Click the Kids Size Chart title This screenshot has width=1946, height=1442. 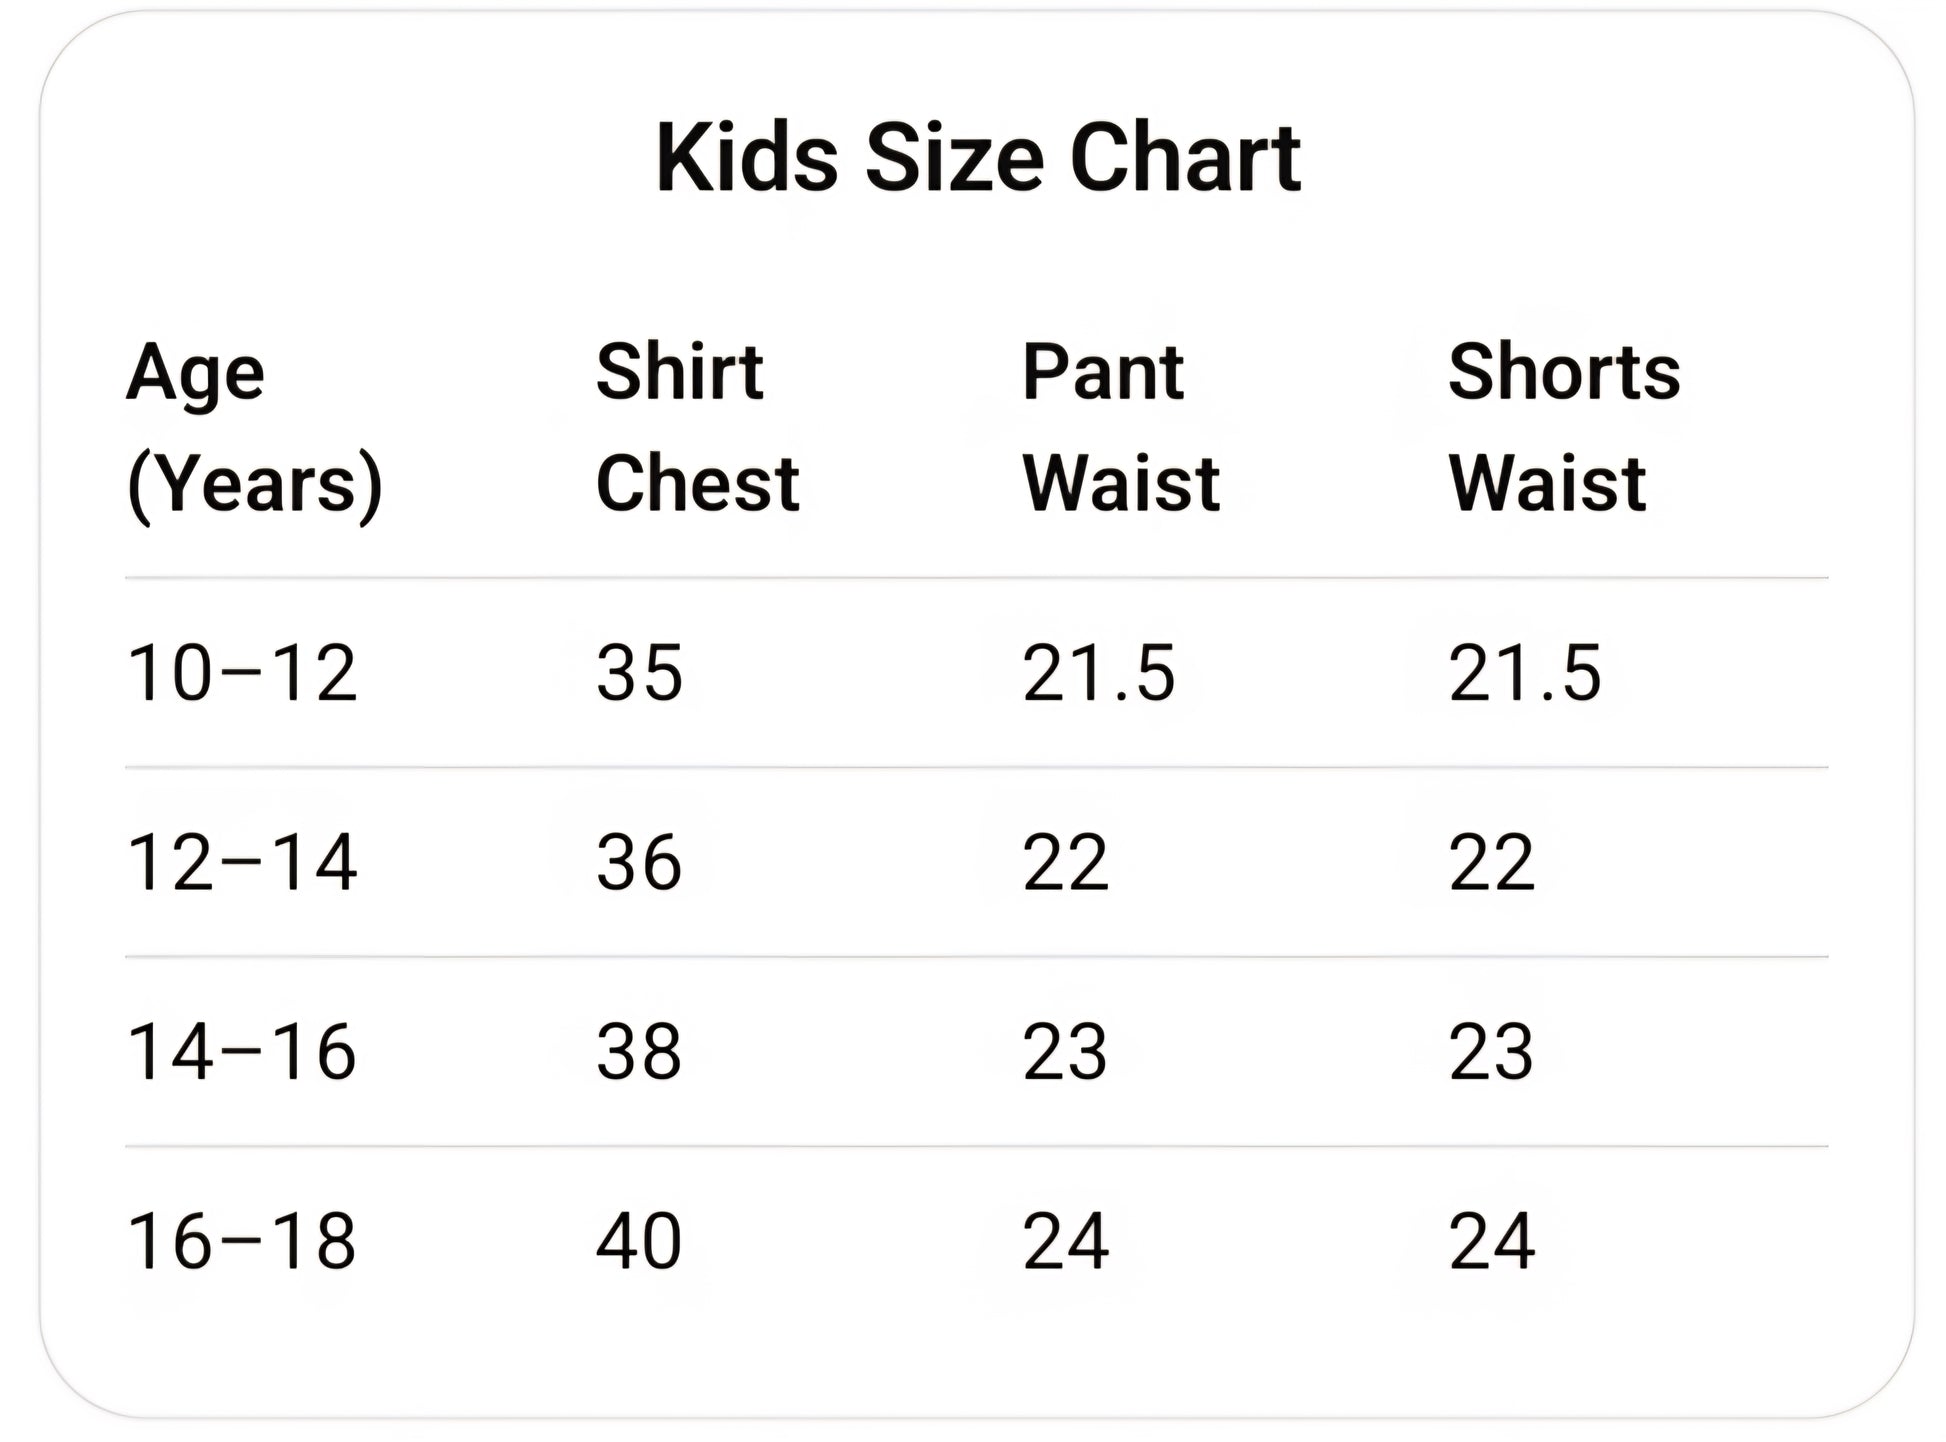tap(977, 158)
